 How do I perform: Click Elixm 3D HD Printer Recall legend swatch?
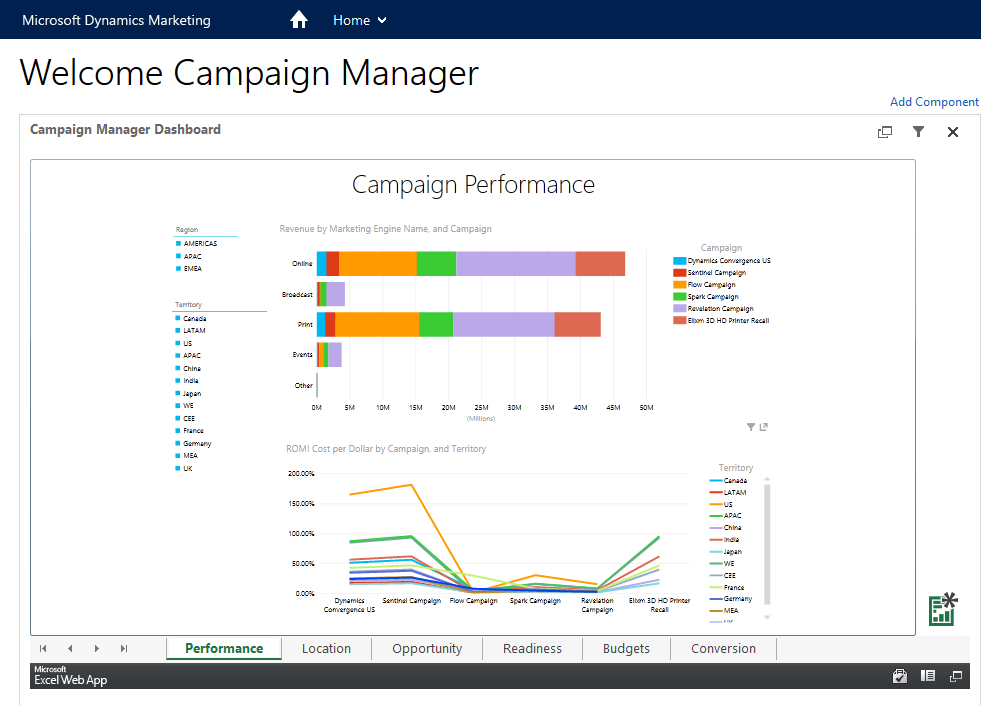pyautogui.click(x=679, y=320)
